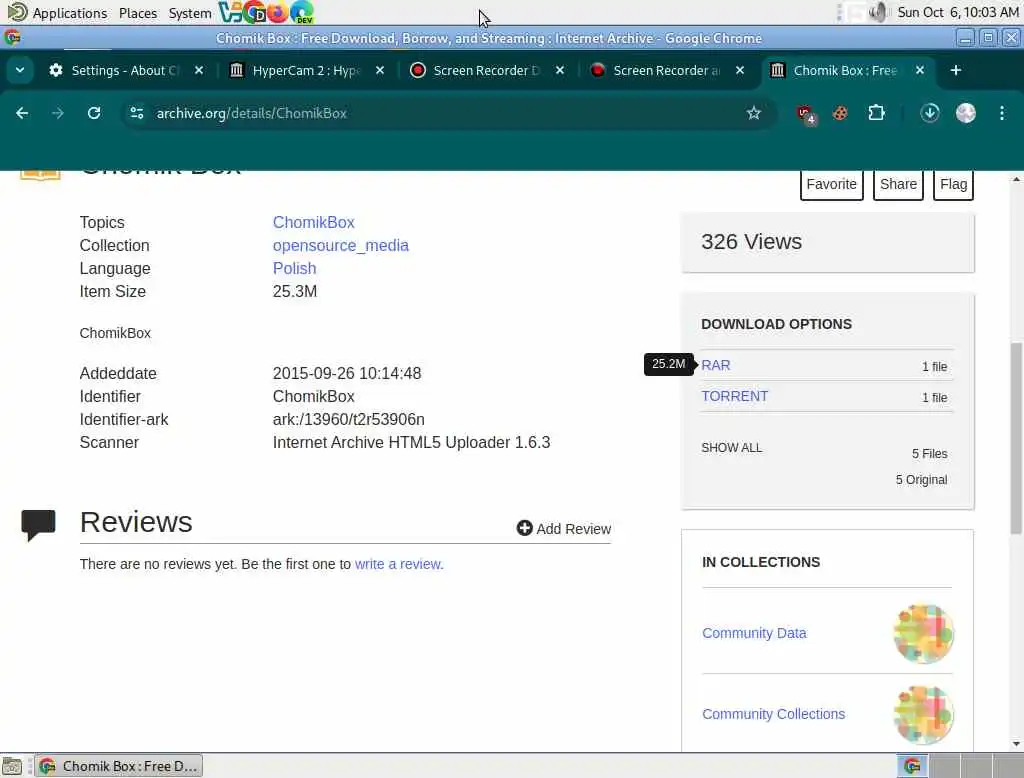The height and width of the screenshot is (778, 1024).
Task: Click the 326 Views text
Action: click(751, 242)
